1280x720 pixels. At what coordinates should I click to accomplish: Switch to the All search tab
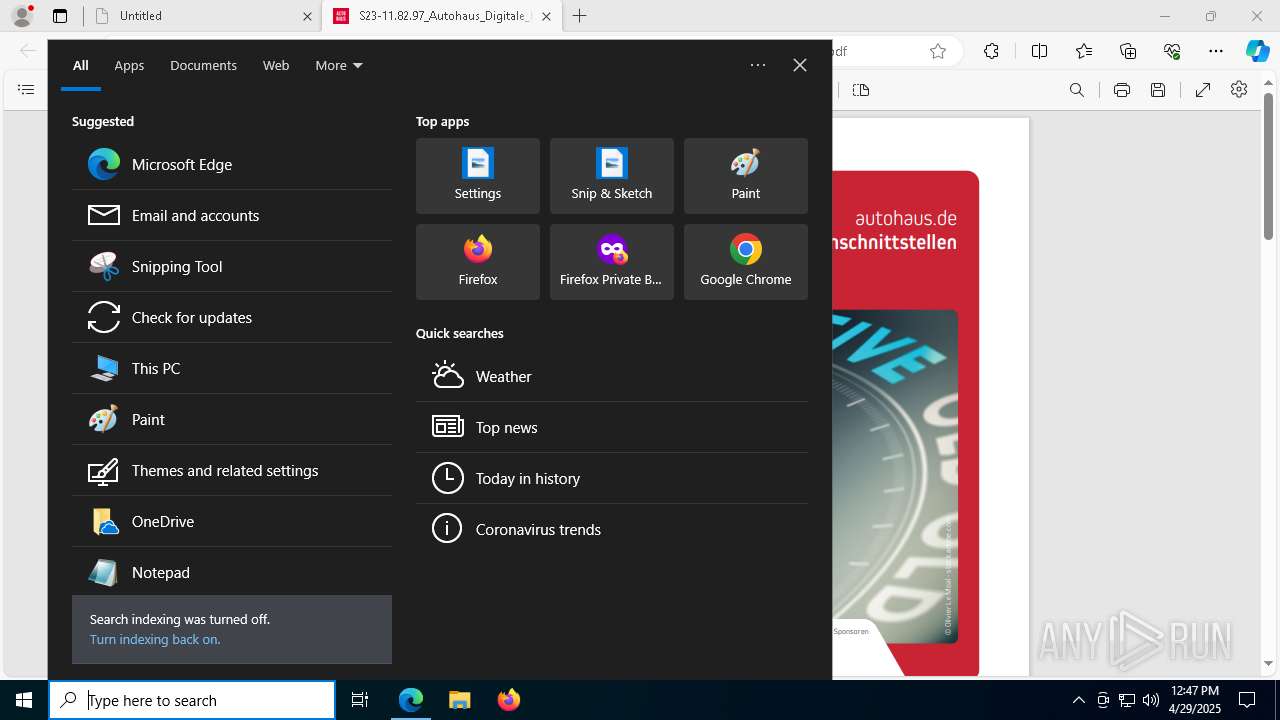point(81,65)
